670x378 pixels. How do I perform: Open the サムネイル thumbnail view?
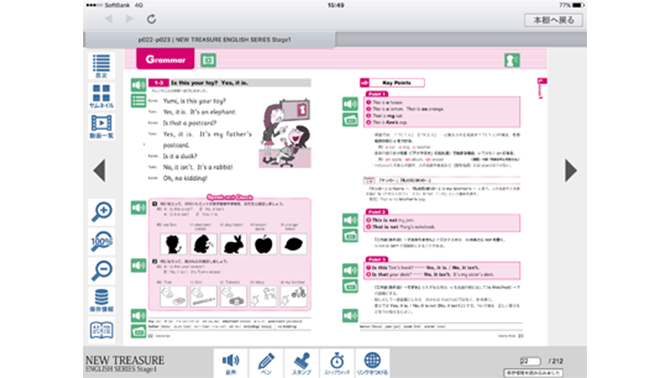[101, 96]
